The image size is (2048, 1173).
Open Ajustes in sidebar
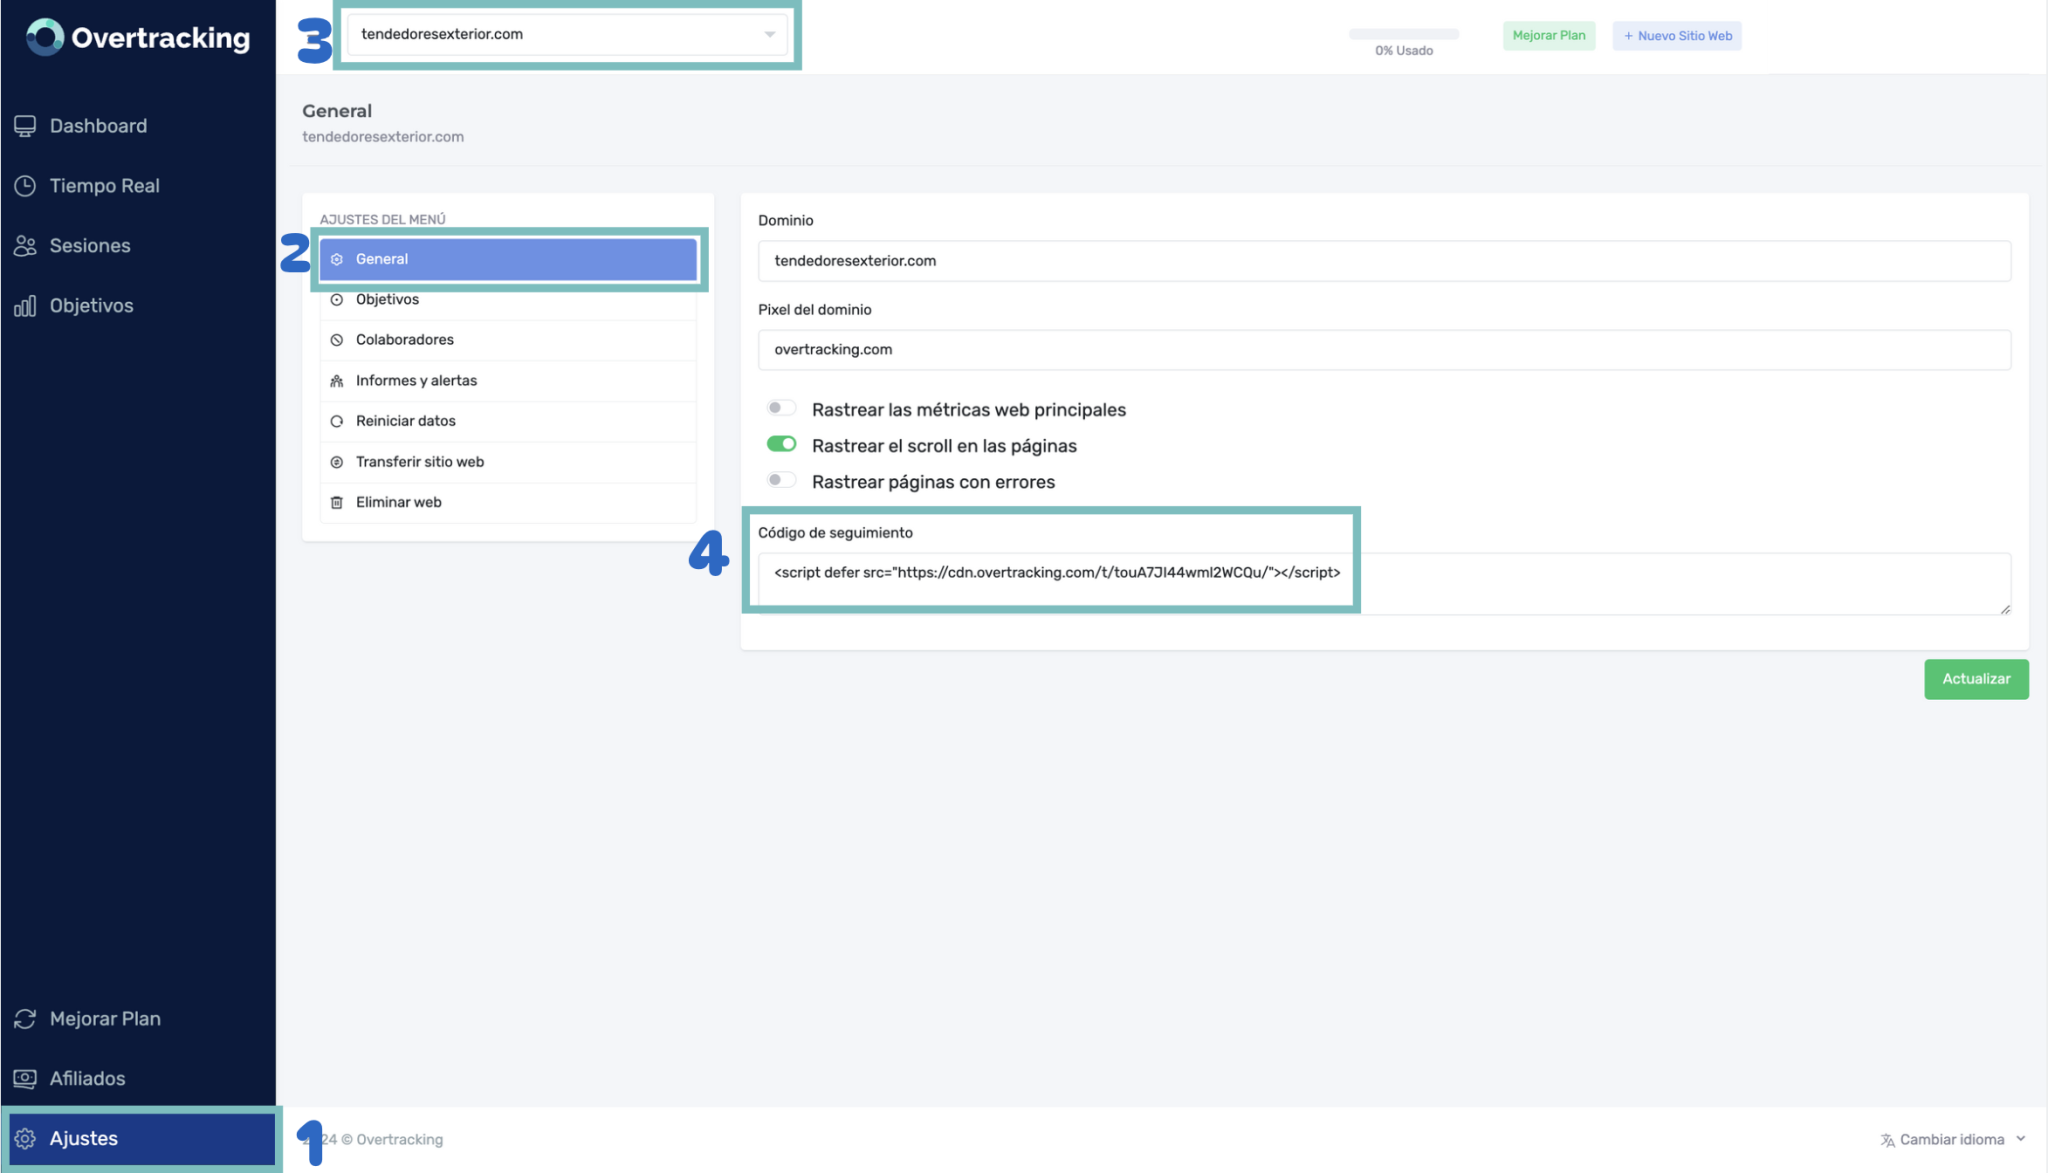141,1139
